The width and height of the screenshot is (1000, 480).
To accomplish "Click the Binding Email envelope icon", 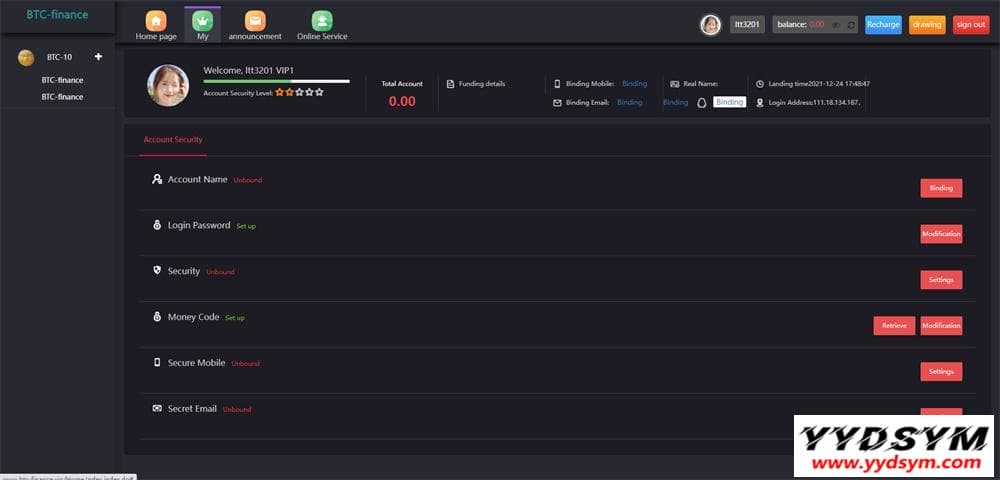I will 557,103.
